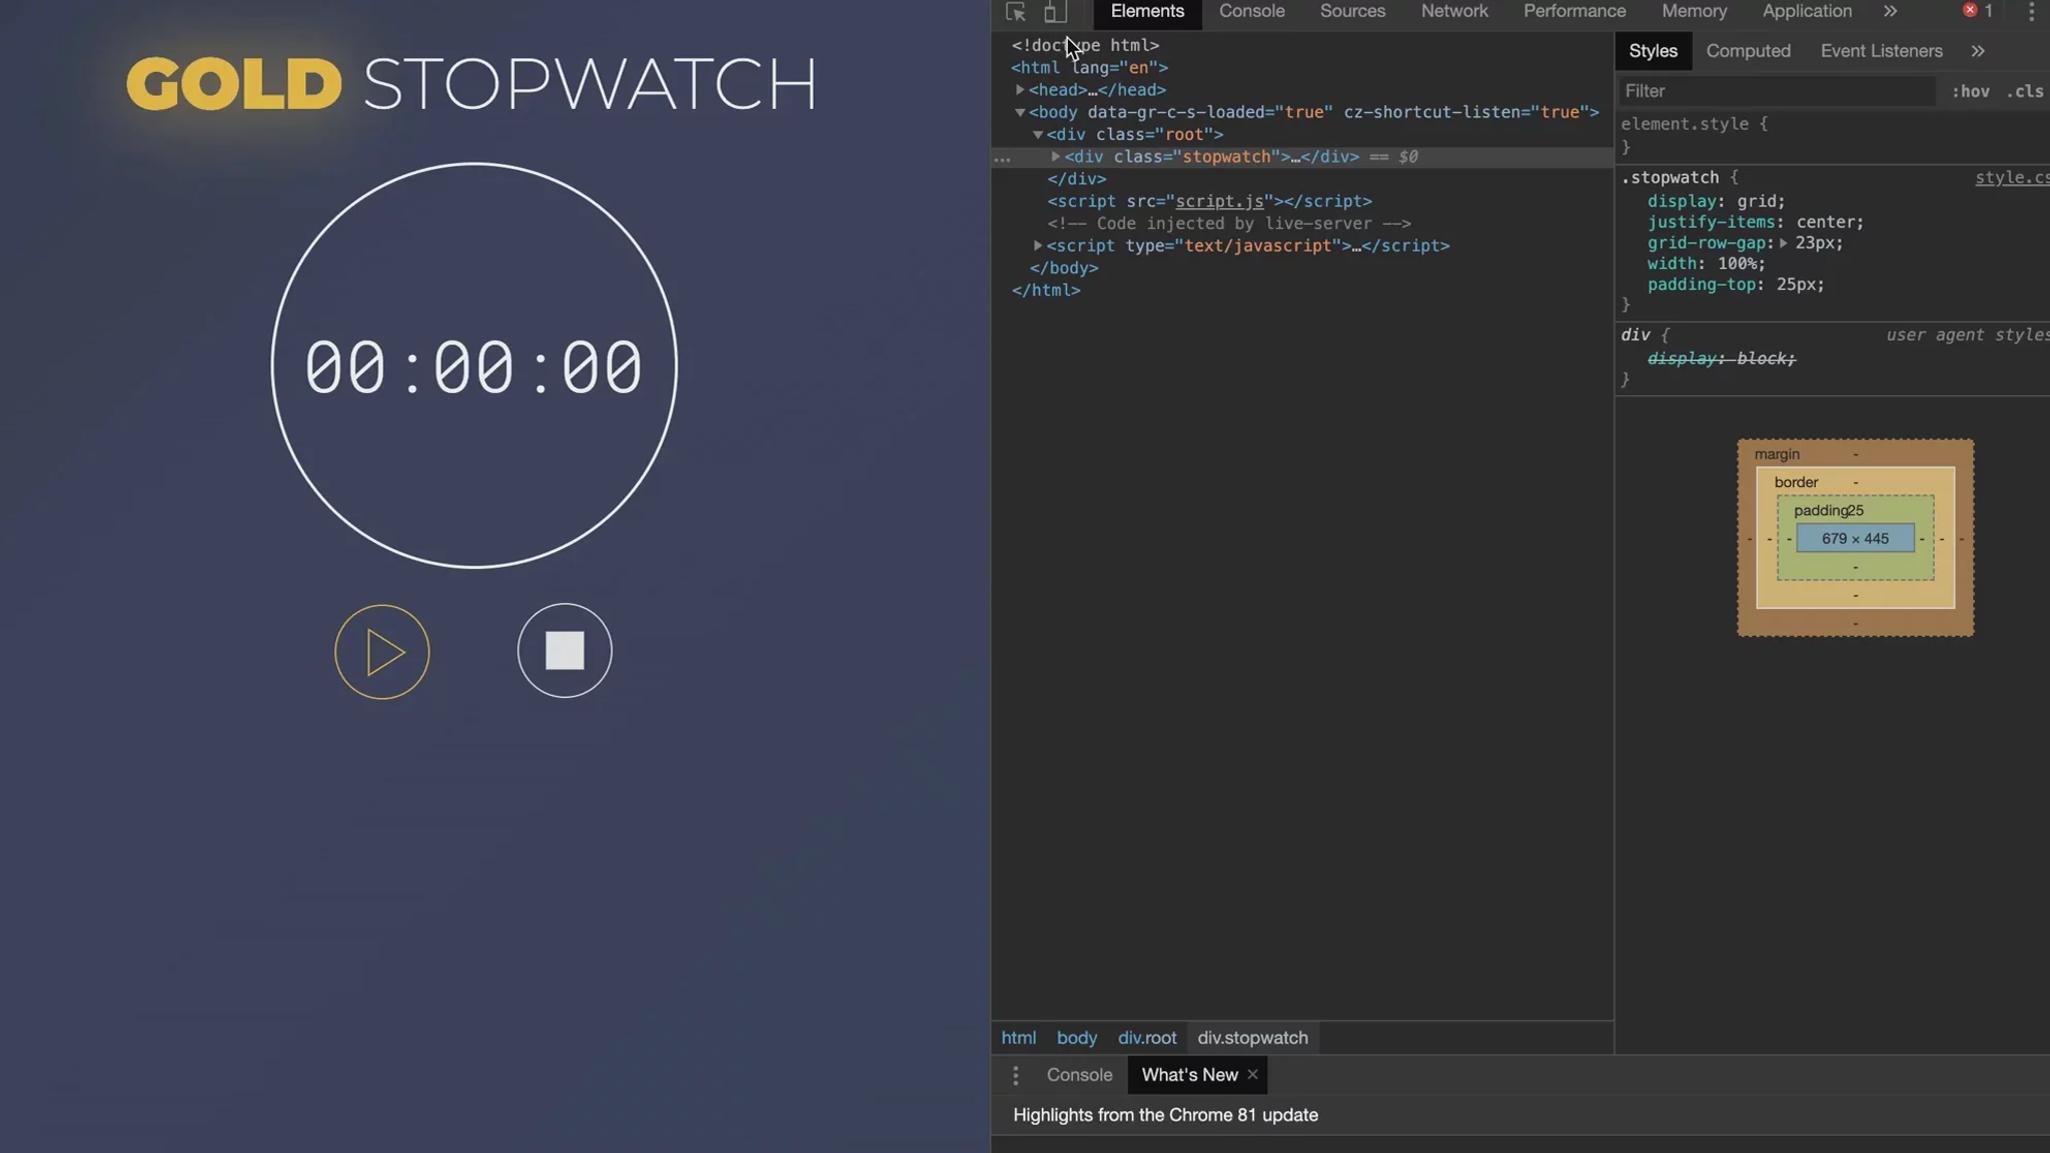Select the Styles pane tab
The height and width of the screenshot is (1153, 2050).
coord(1652,51)
